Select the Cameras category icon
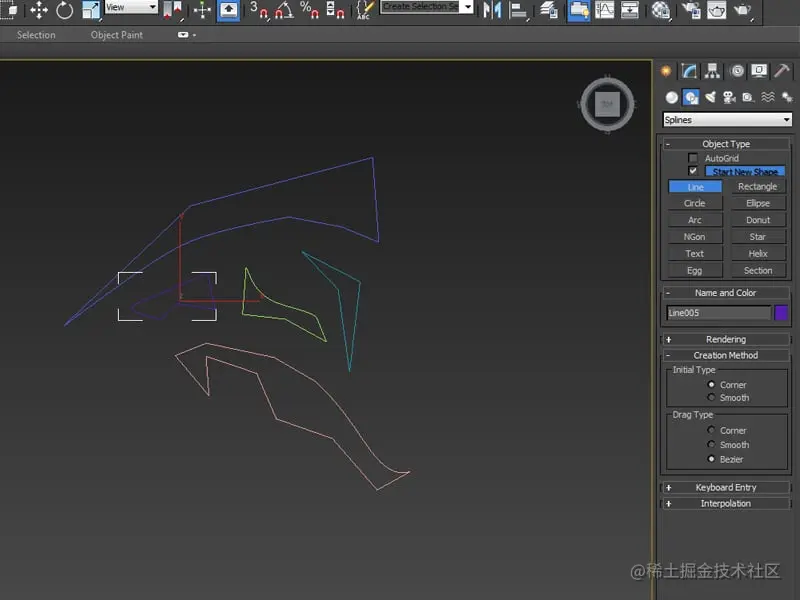This screenshot has width=800, height=600. (x=729, y=97)
